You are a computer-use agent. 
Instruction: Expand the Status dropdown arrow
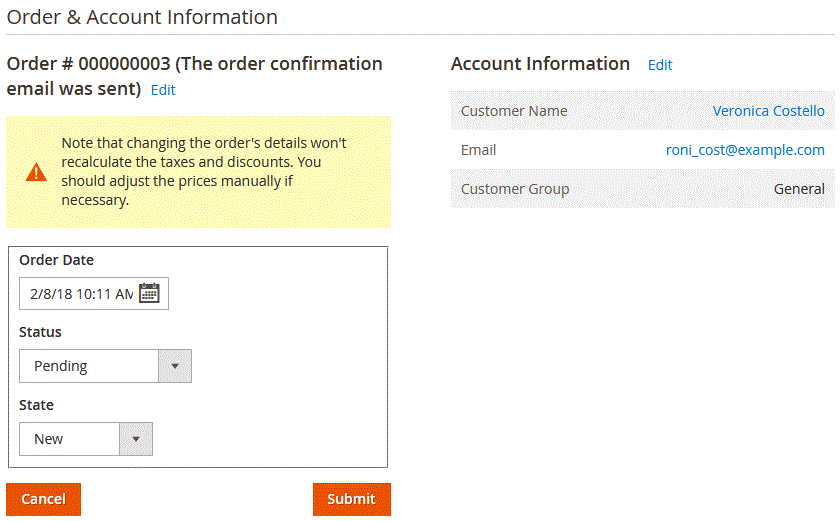[x=175, y=366]
